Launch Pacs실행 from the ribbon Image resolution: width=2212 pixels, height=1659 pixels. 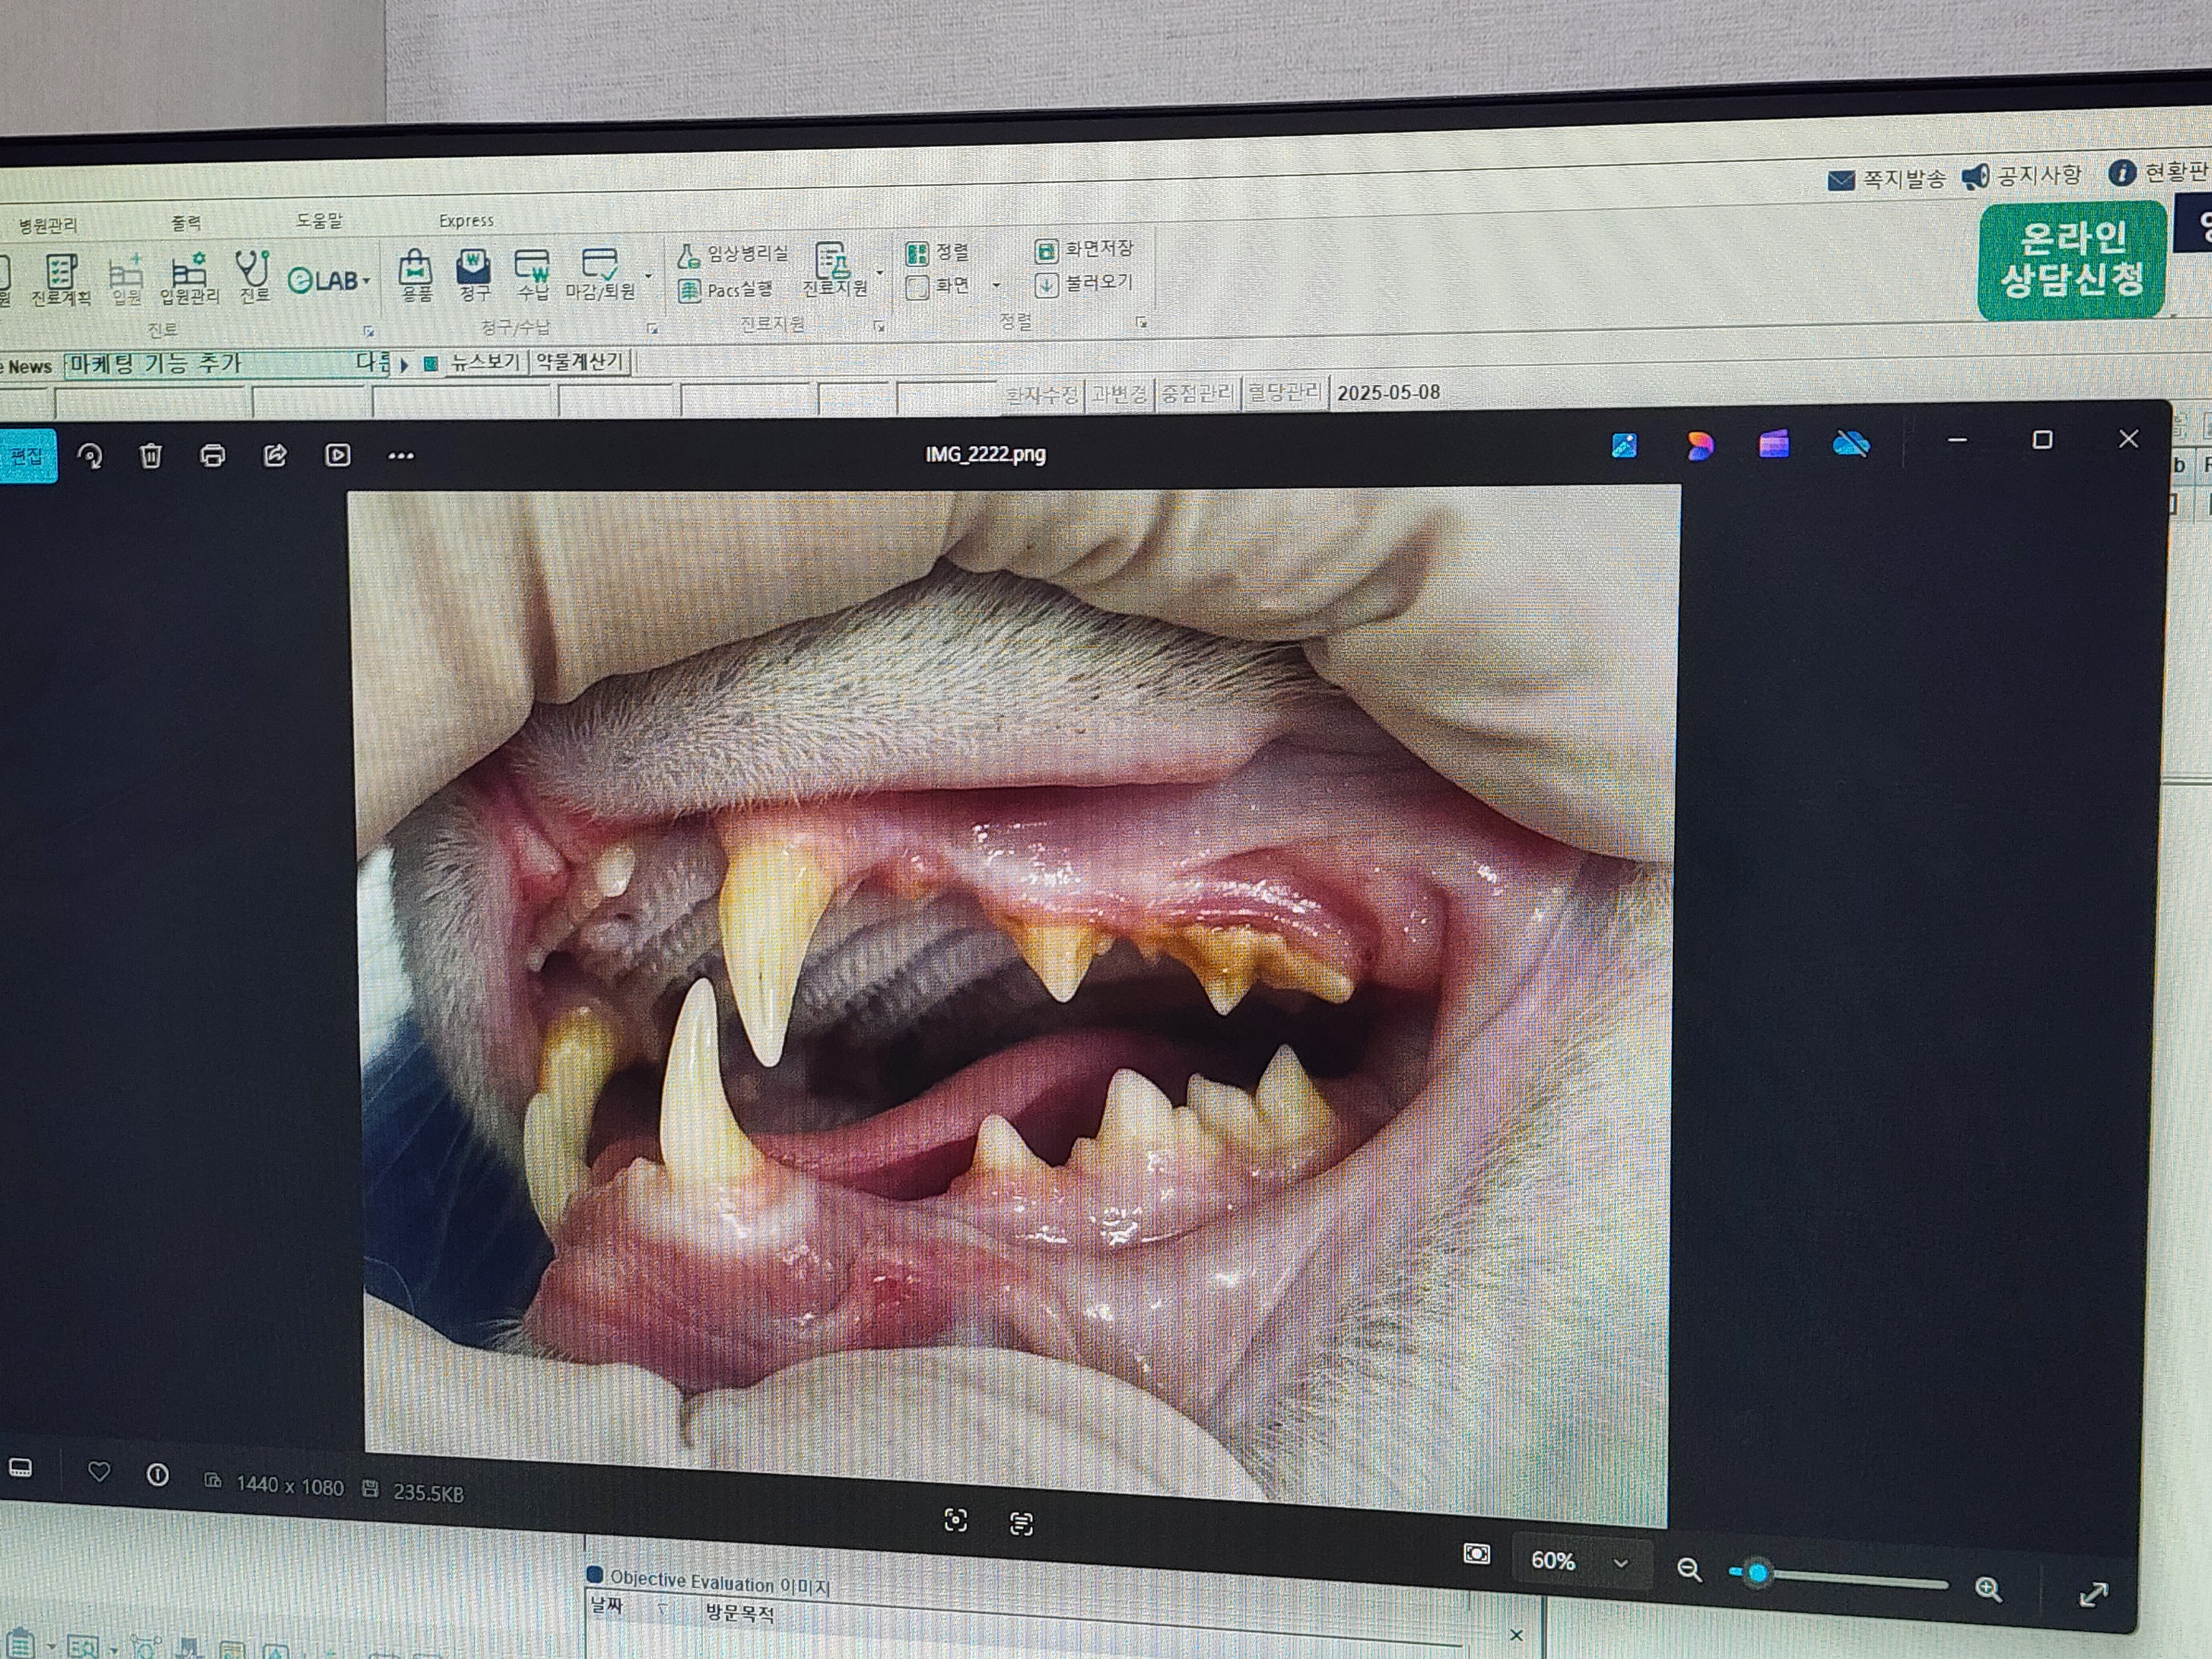pos(727,290)
